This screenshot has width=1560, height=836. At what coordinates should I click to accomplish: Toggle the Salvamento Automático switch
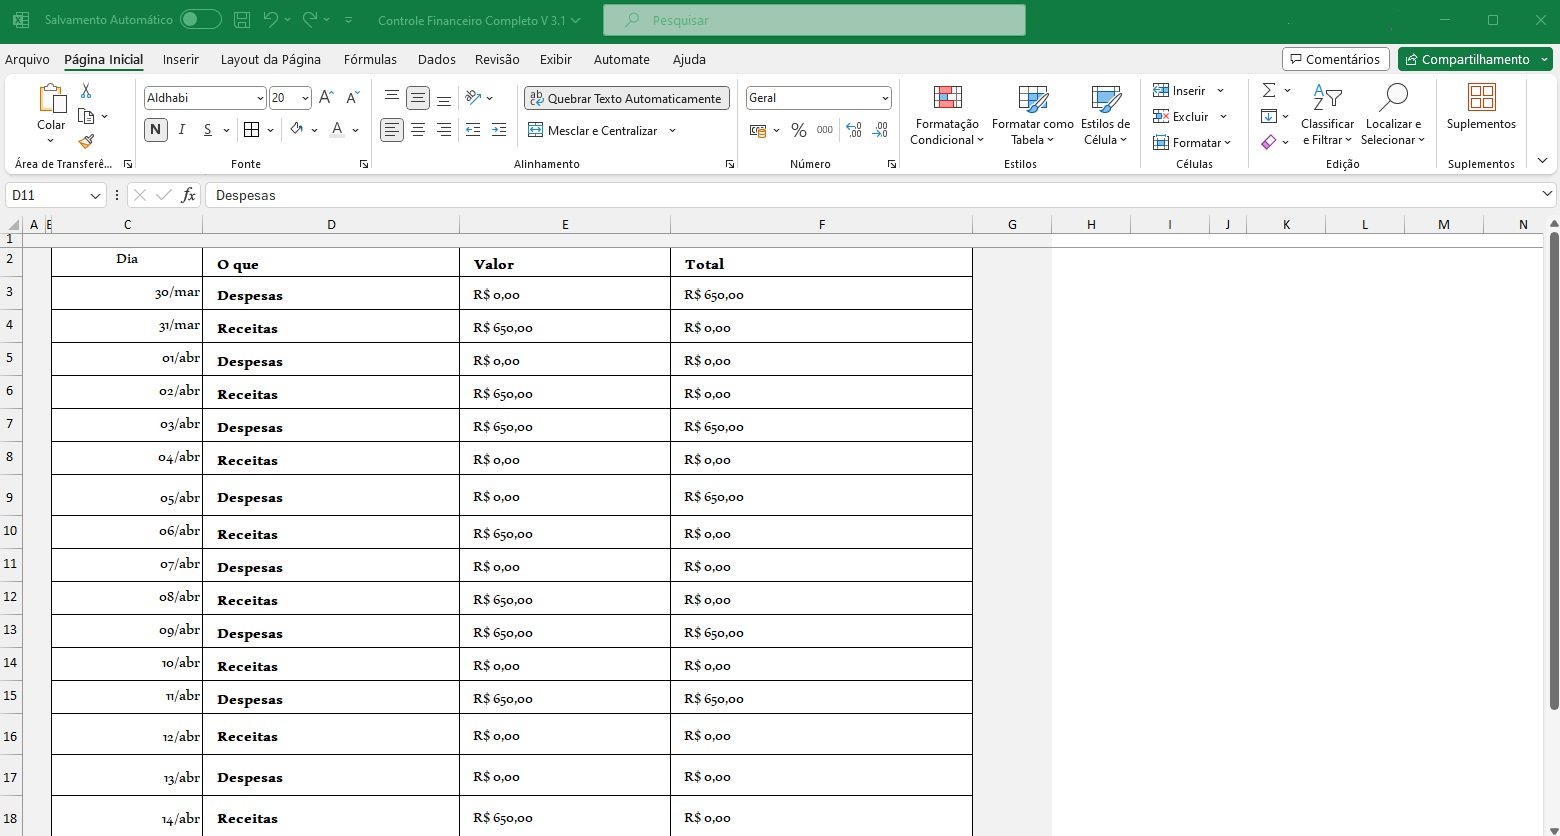click(x=200, y=20)
